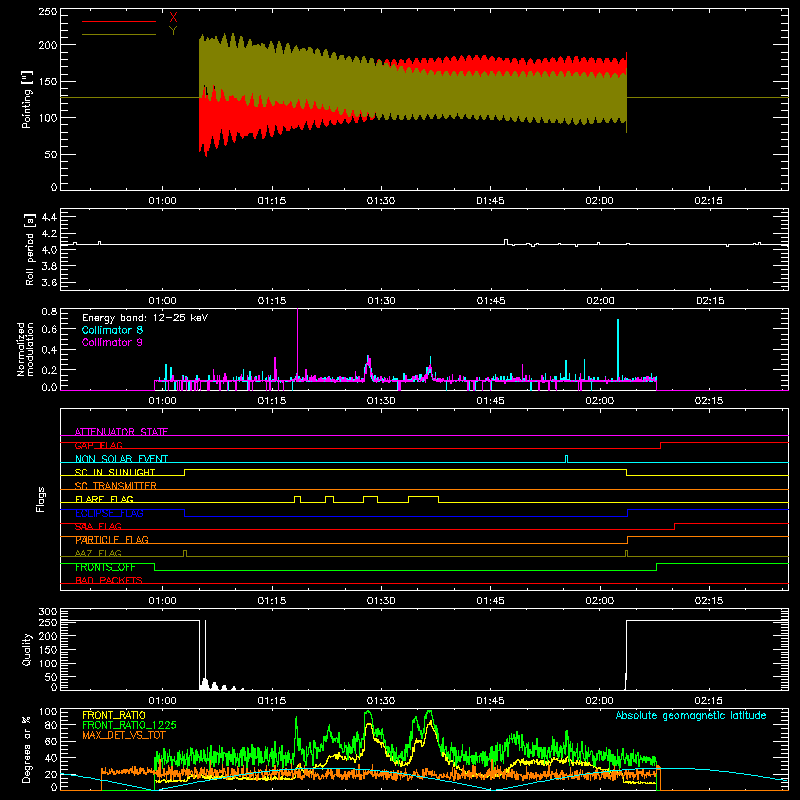Screen dimensions: 800x800
Task: Click the 'Roll period [s]' axis label
Action: [x=30, y=249]
